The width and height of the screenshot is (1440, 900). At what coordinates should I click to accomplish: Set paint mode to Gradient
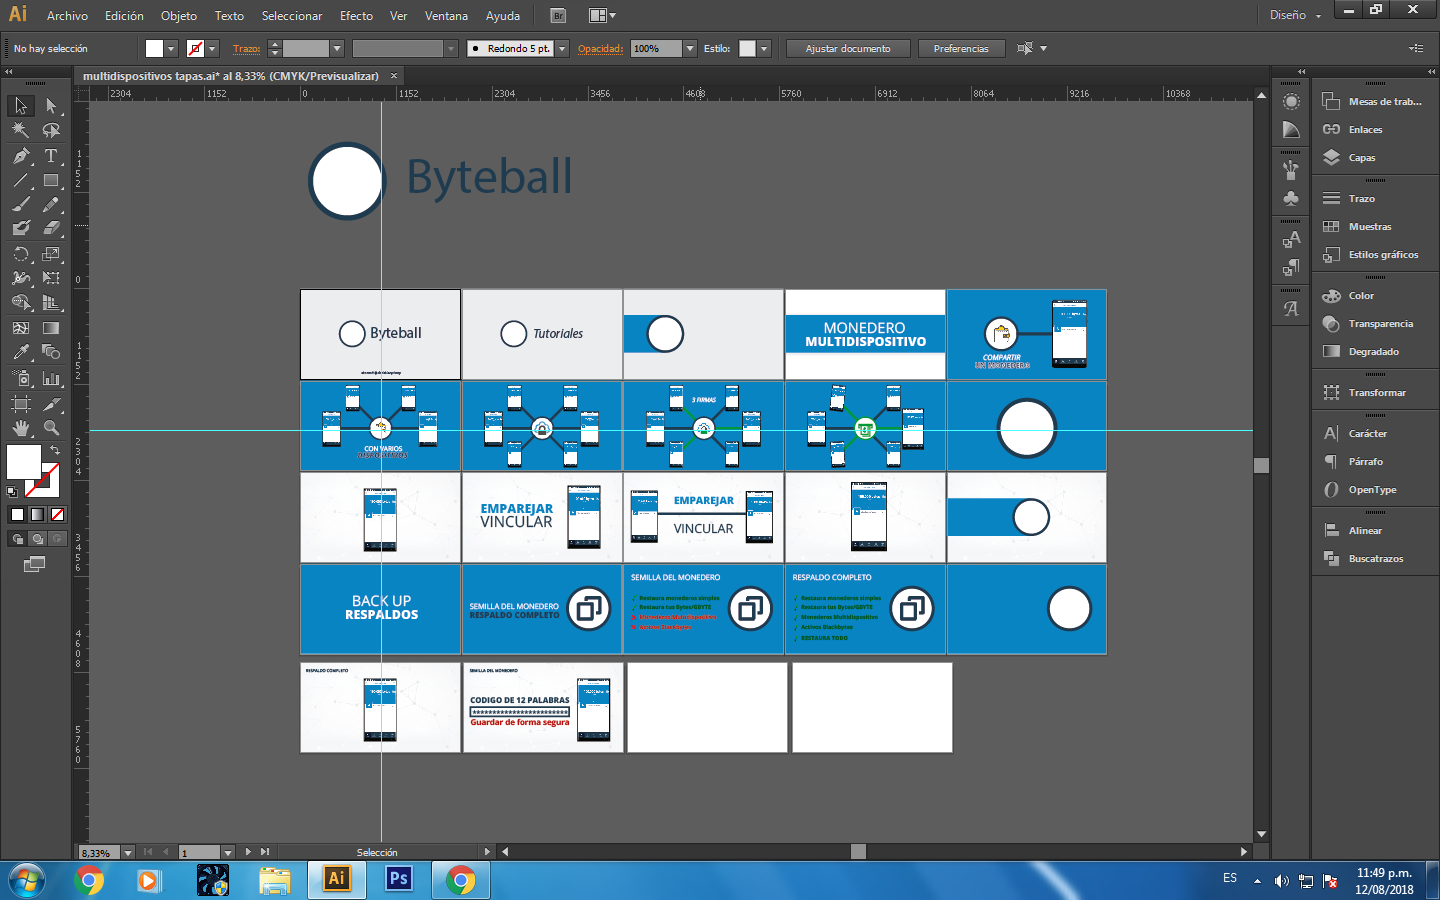point(37,515)
